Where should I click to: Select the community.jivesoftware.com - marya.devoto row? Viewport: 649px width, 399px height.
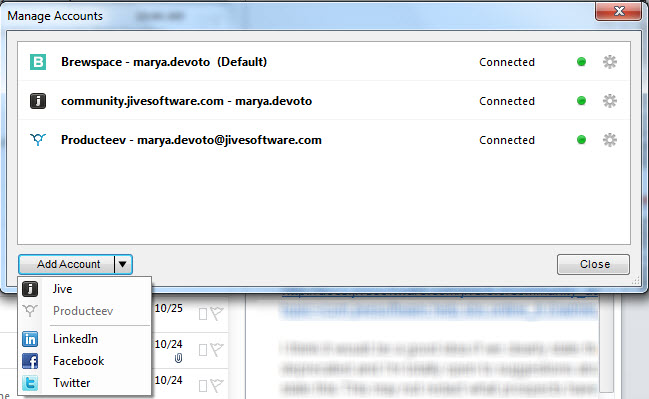pos(324,101)
